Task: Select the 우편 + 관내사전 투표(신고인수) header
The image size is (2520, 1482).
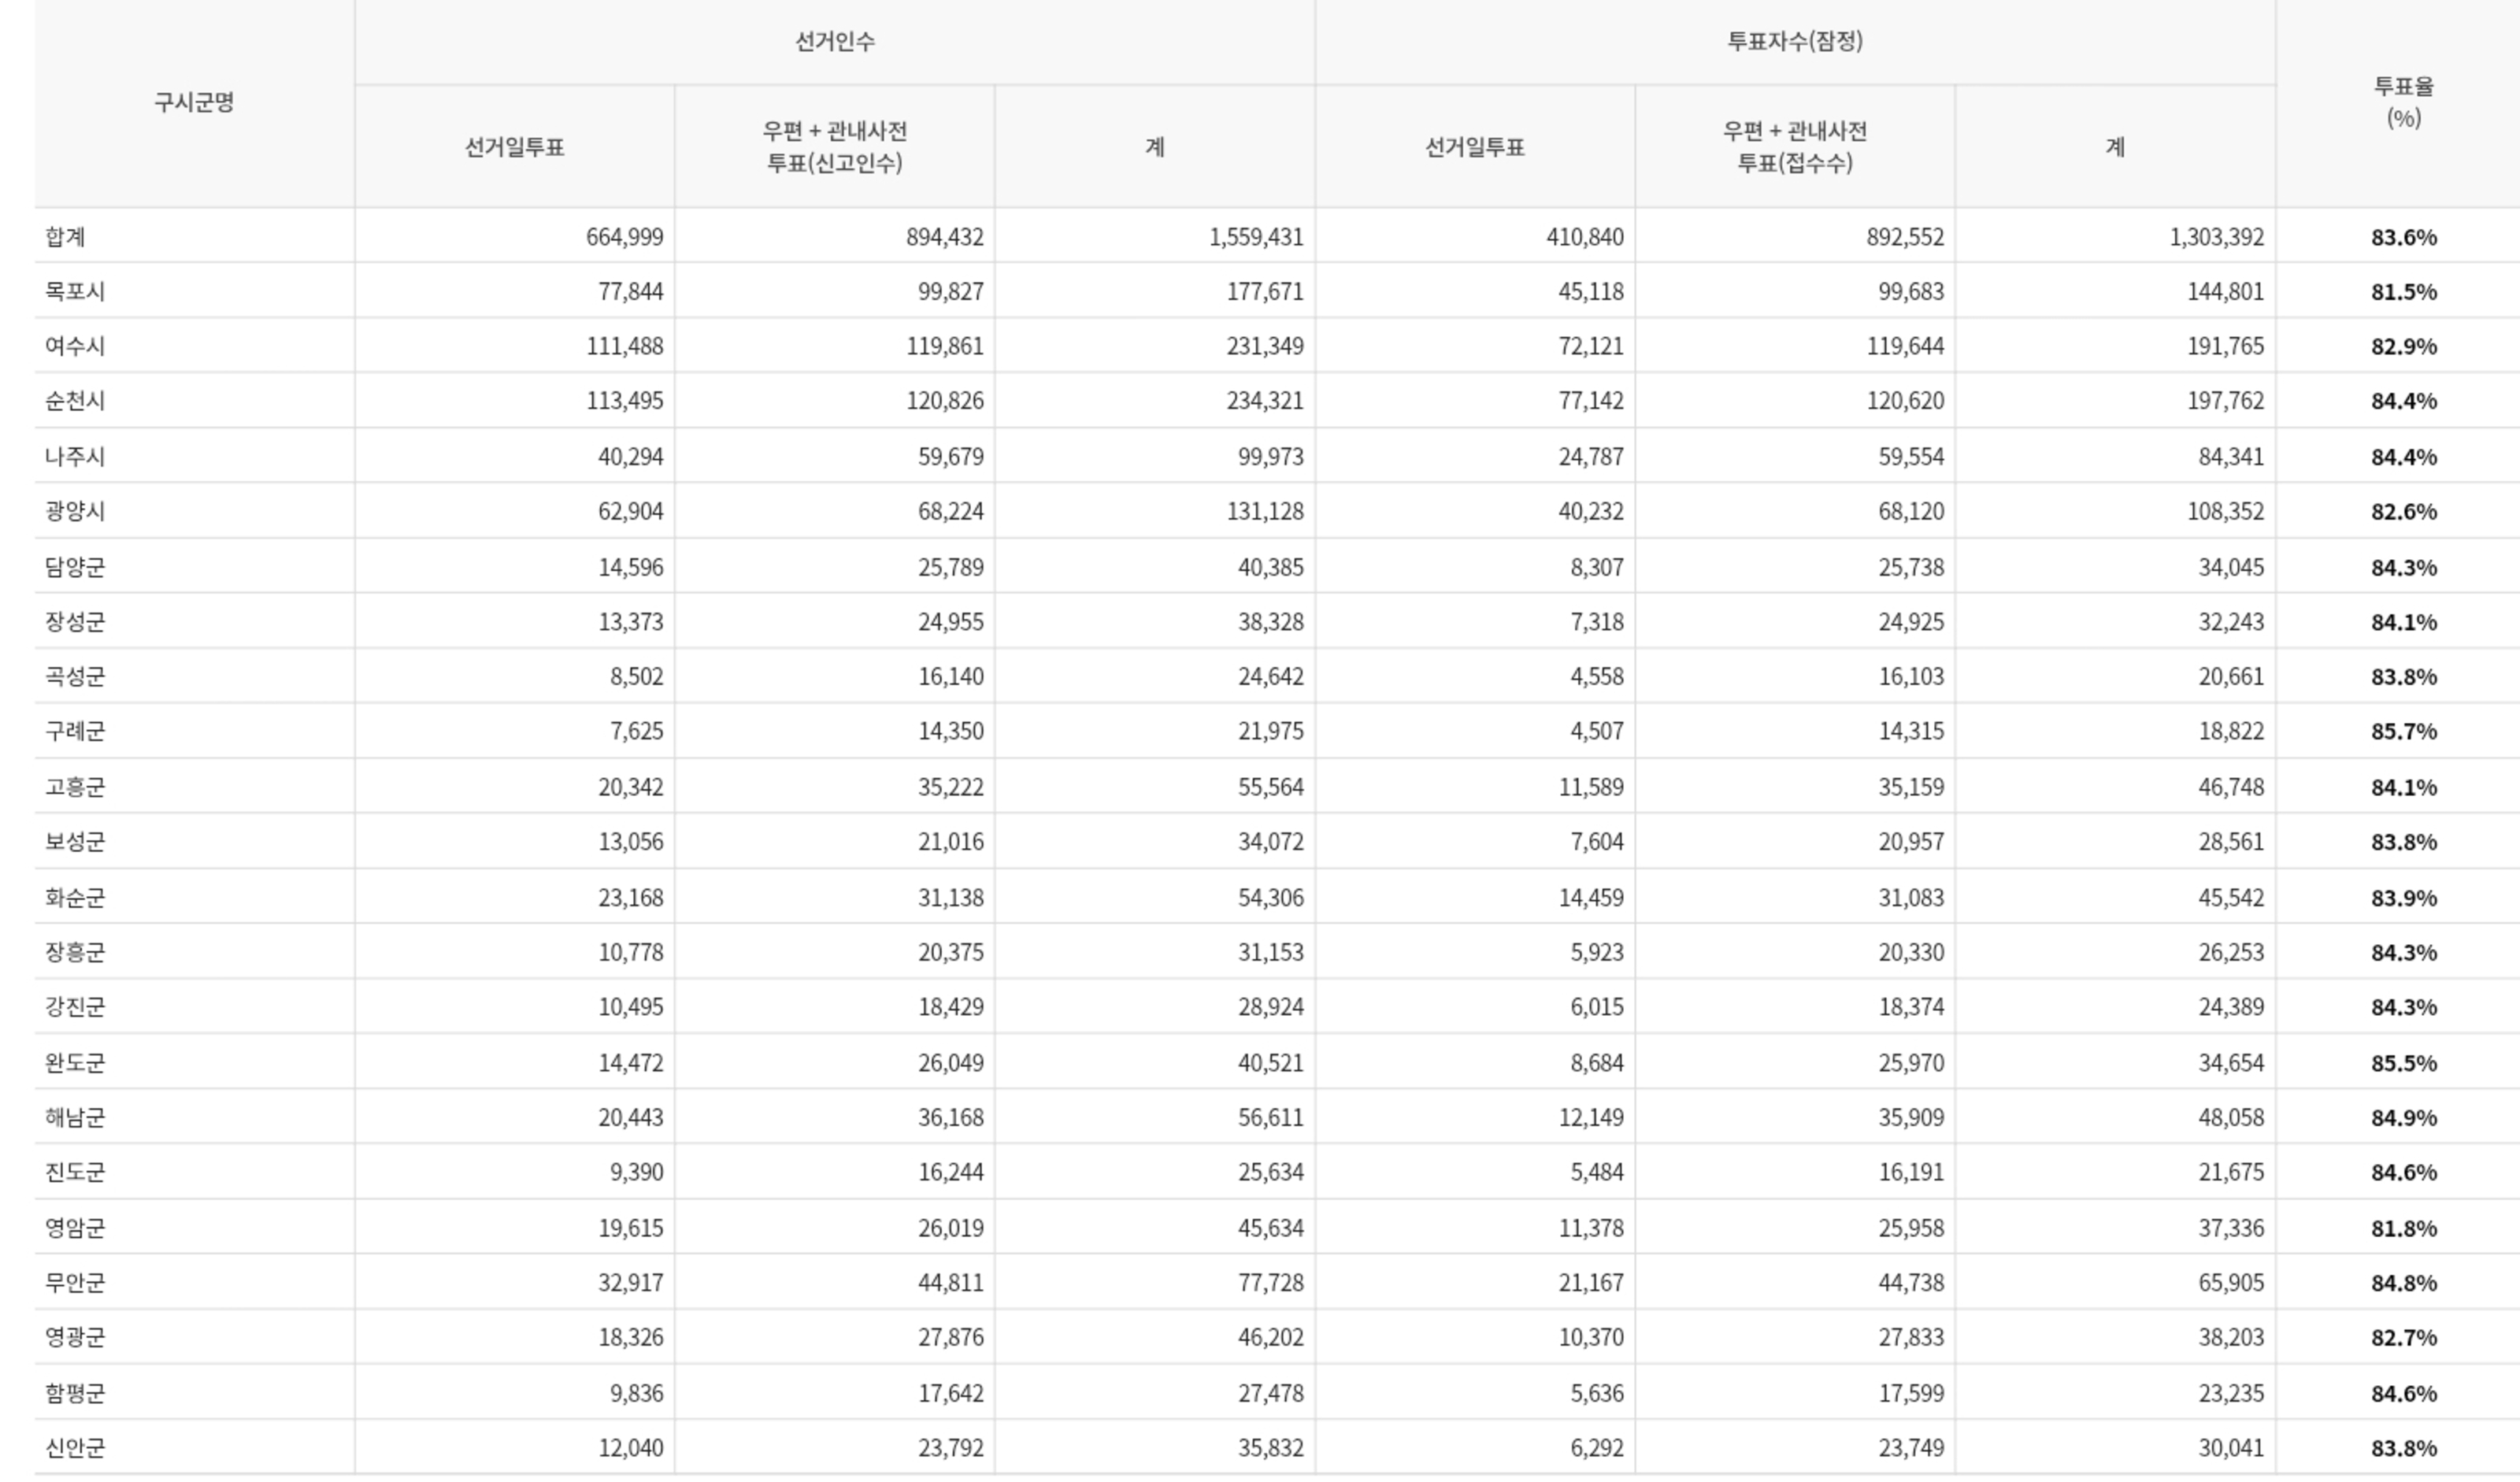Action: [x=834, y=147]
